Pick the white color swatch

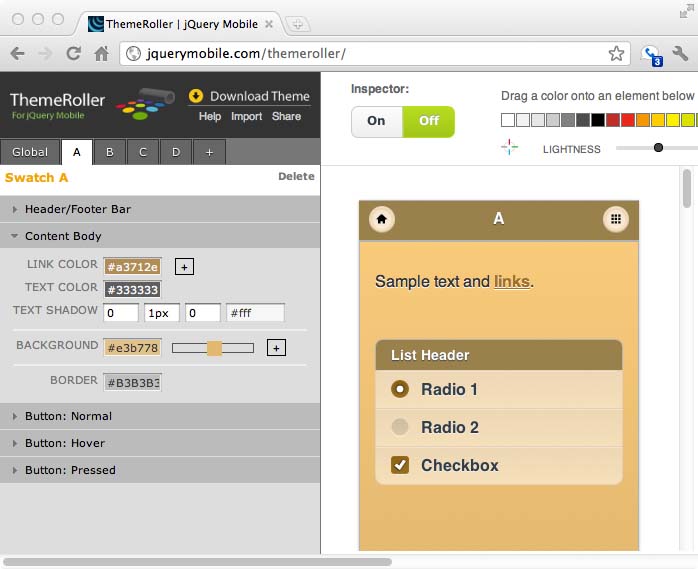coord(508,120)
